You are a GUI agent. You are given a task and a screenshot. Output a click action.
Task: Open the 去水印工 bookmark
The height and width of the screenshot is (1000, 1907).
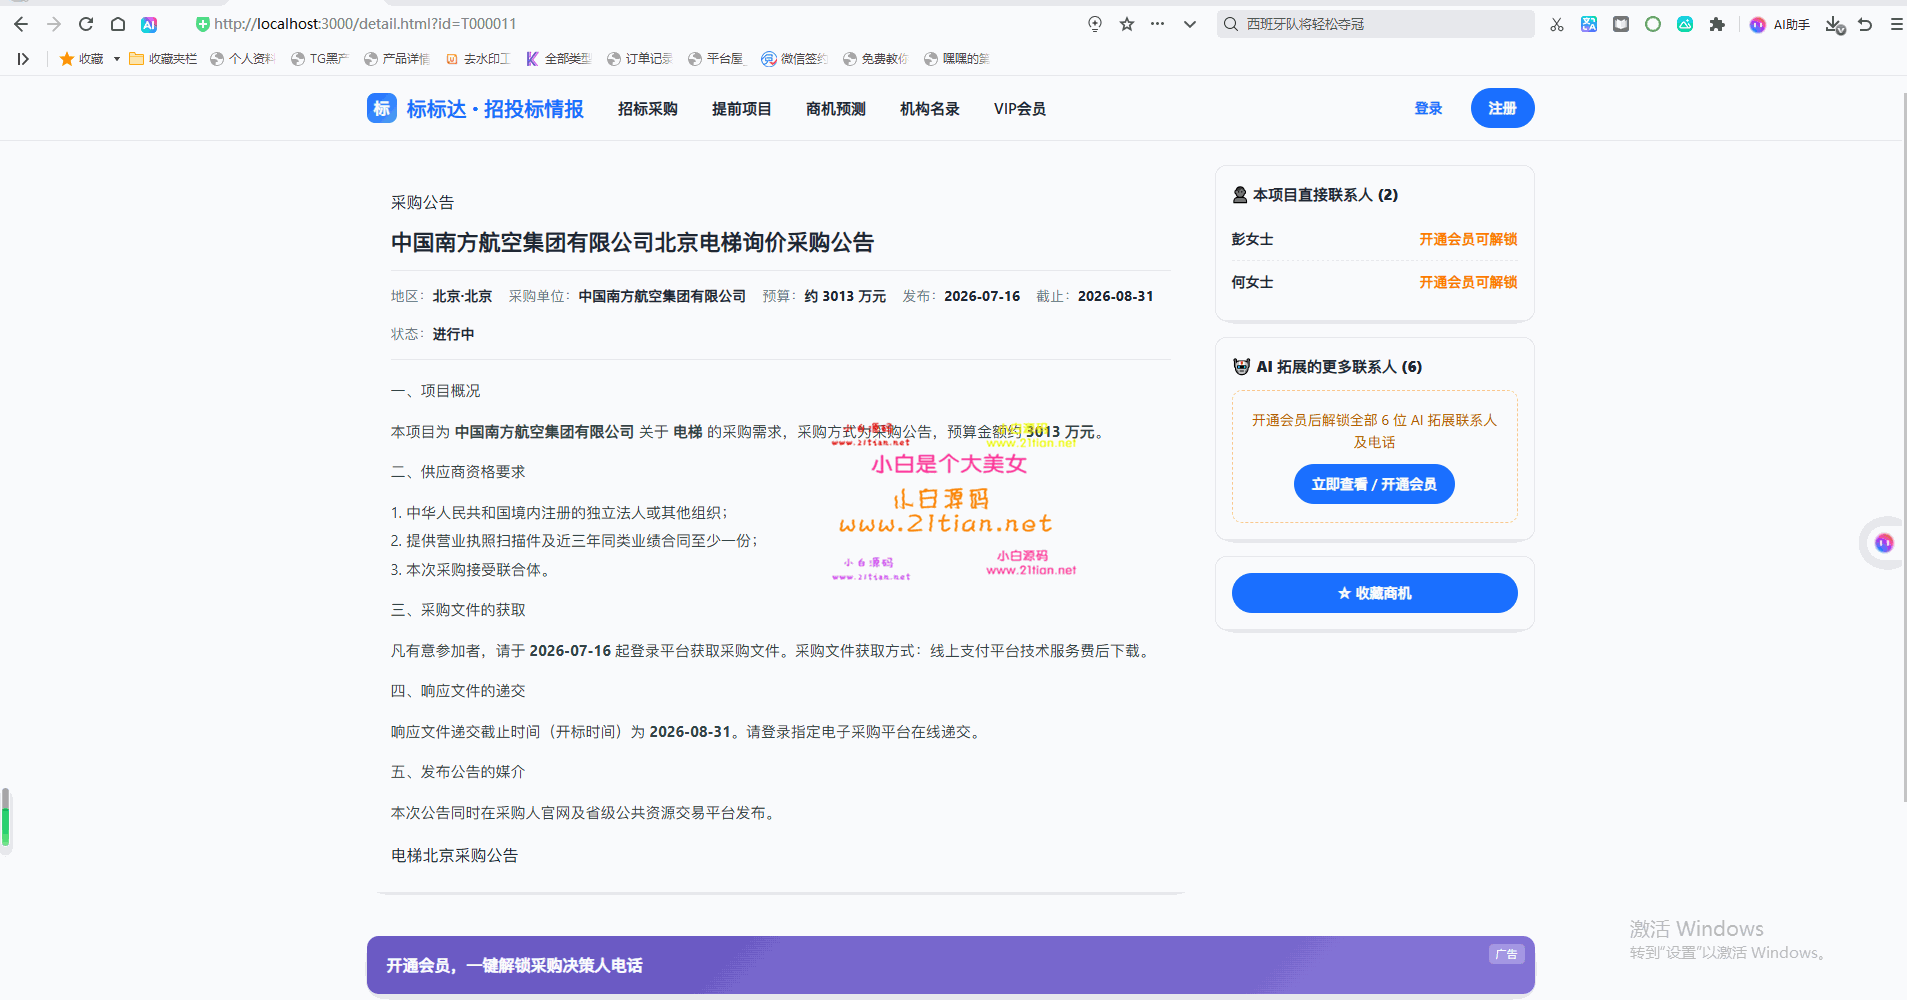coord(478,59)
